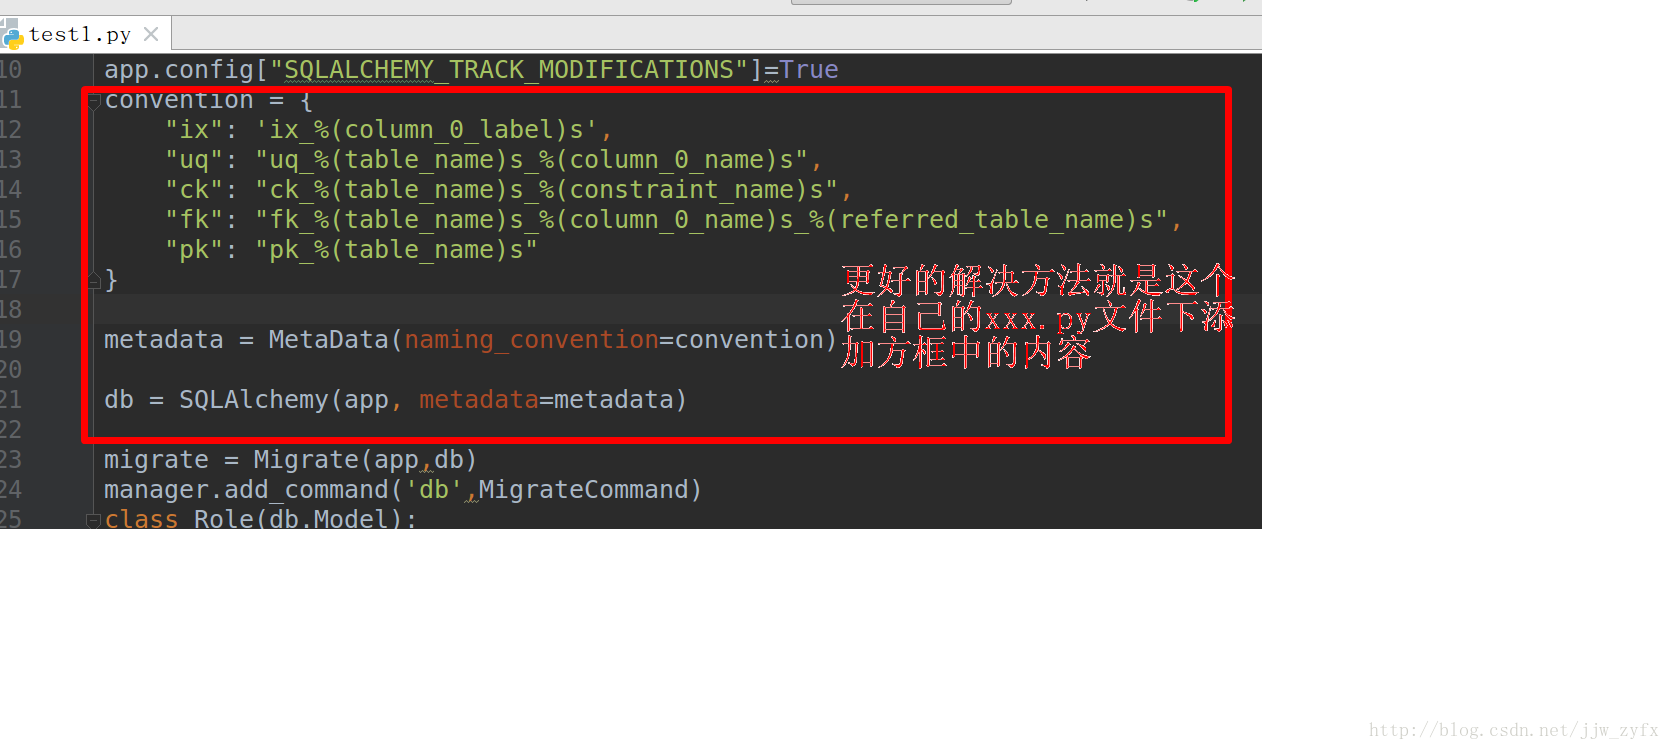This screenshot has height=750, width=1670.
Task: Open the blog.csdn.net watermark link
Action: (1514, 731)
